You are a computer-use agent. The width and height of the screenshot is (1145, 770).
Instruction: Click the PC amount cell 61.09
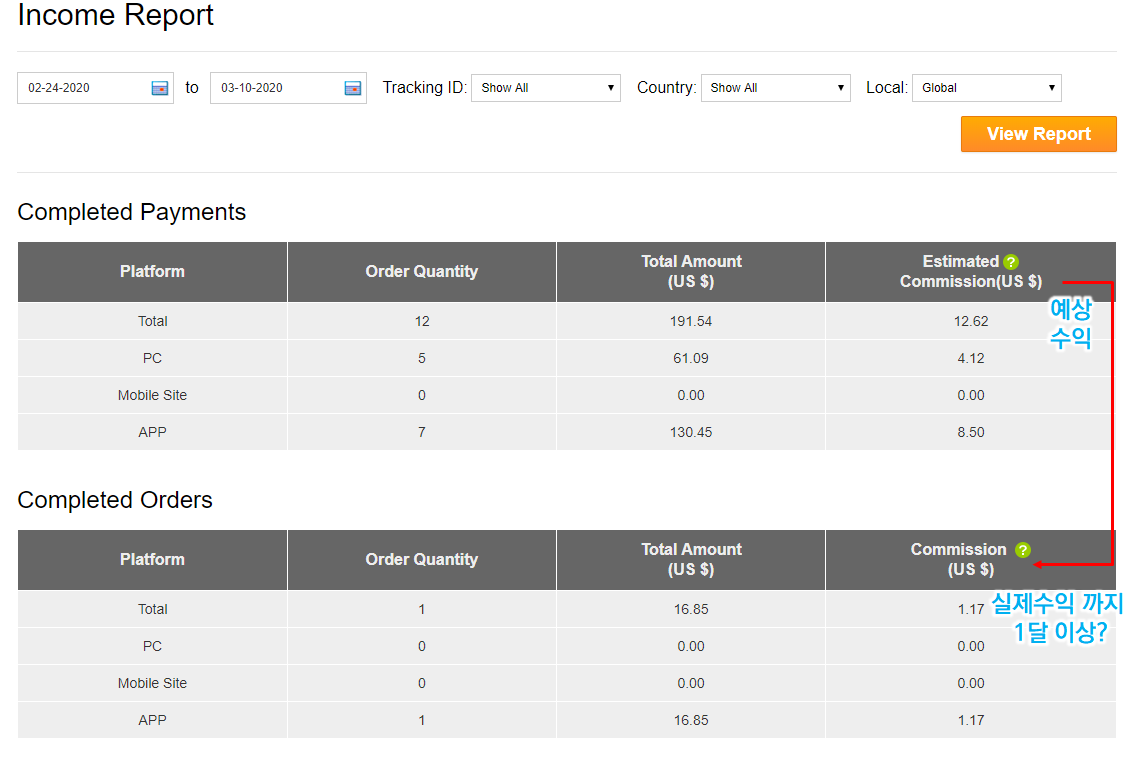691,359
